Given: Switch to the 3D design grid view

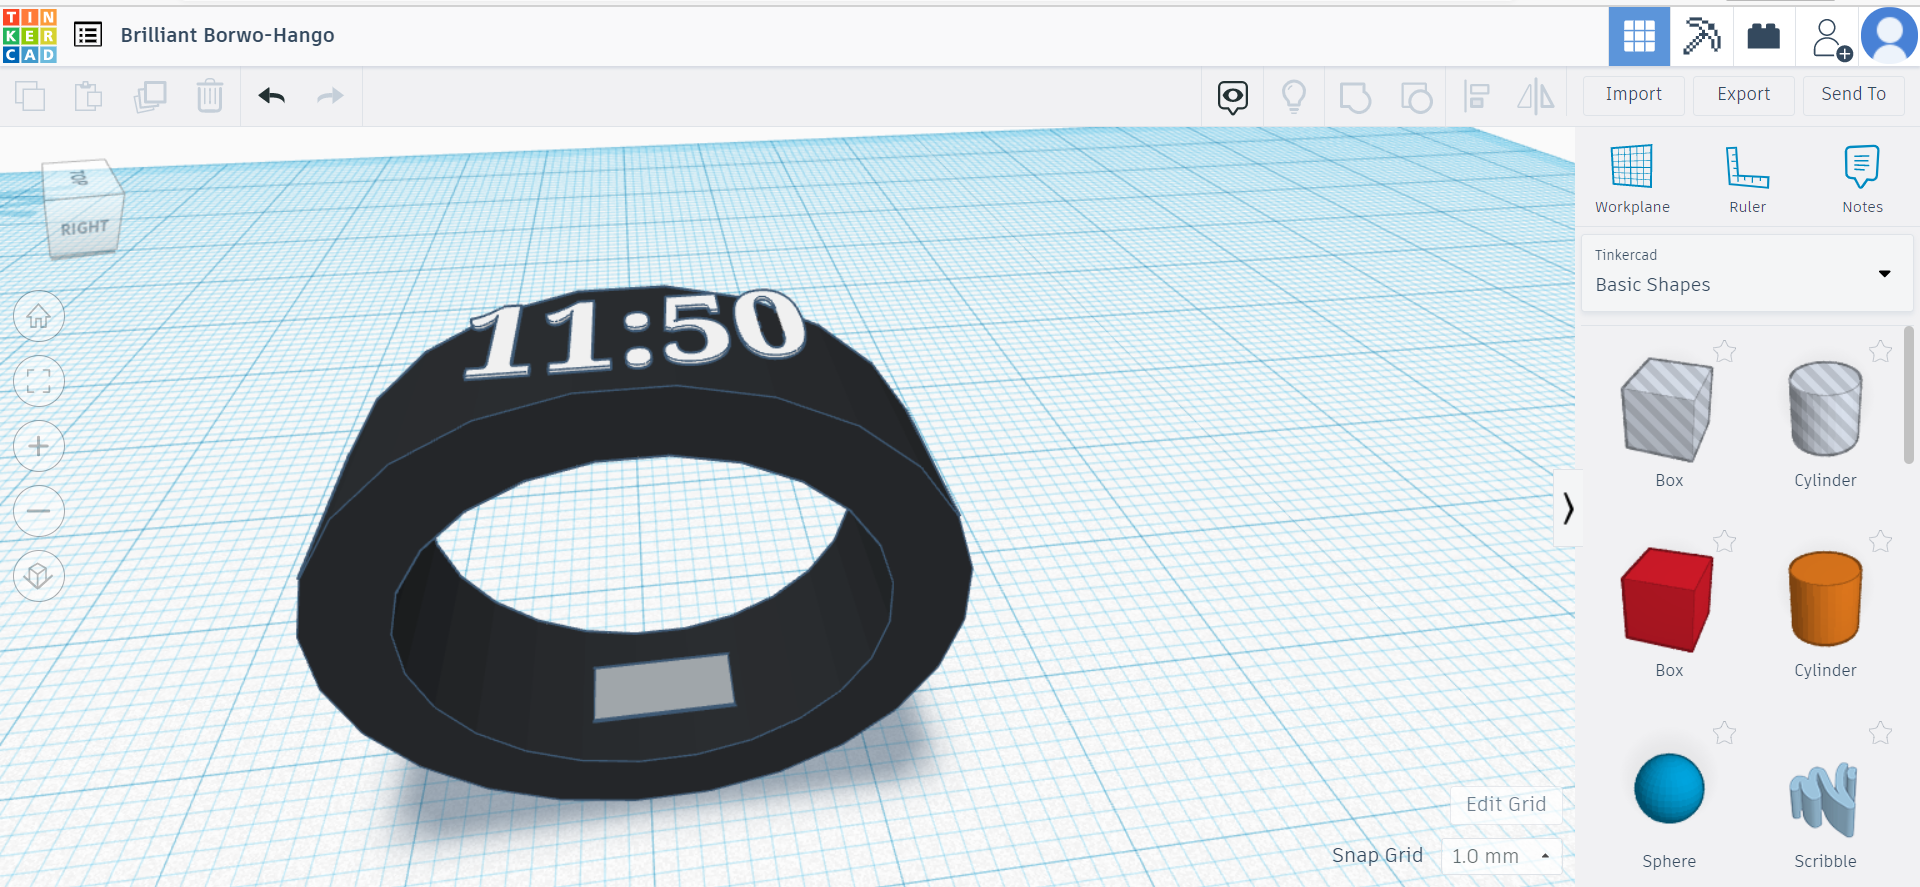Looking at the screenshot, I should (1639, 36).
